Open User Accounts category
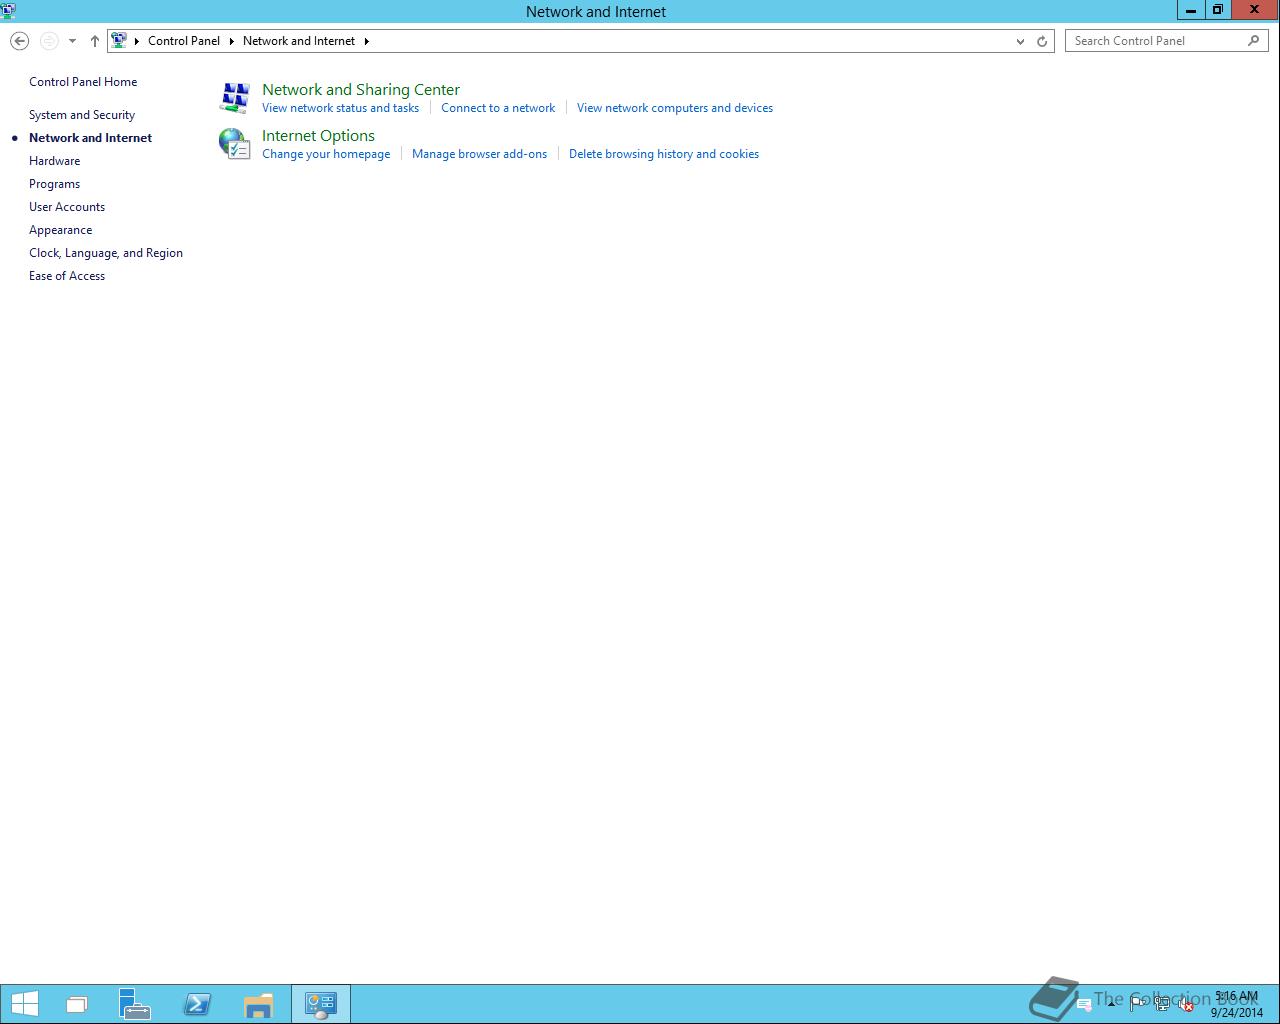 tap(67, 207)
